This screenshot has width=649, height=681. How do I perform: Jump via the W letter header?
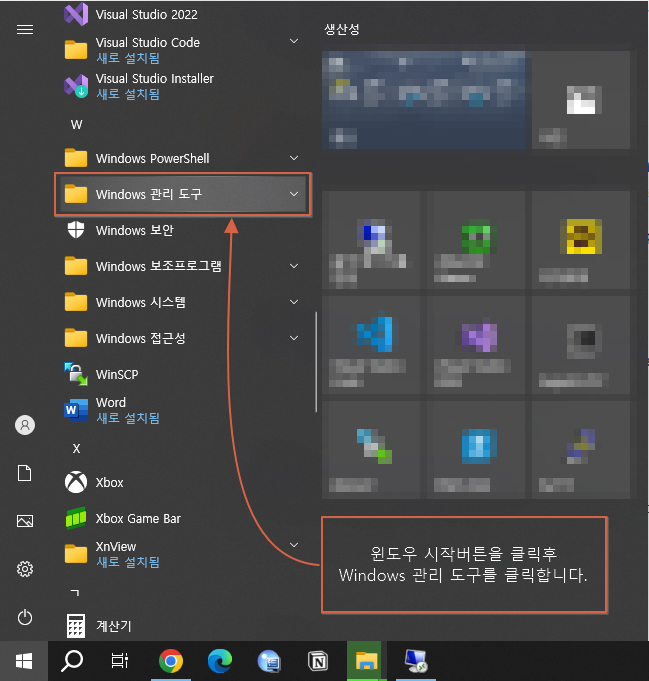(76, 125)
